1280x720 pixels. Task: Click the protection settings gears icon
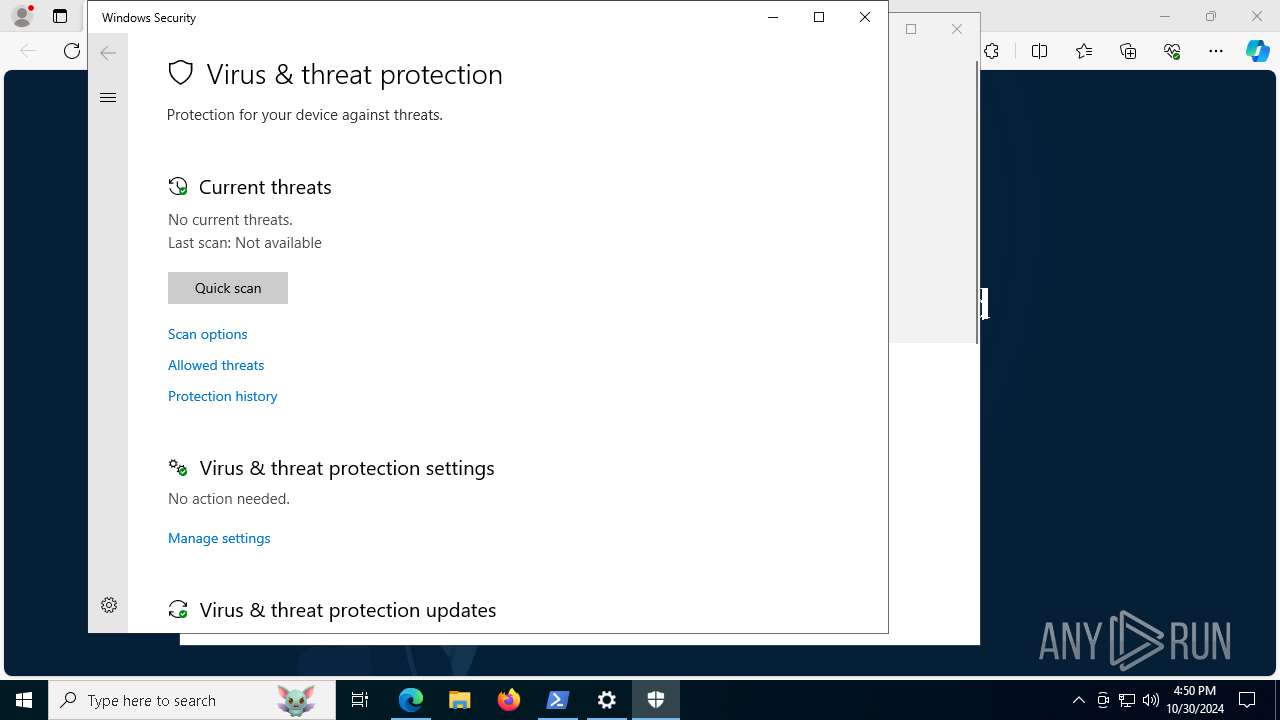[178, 467]
